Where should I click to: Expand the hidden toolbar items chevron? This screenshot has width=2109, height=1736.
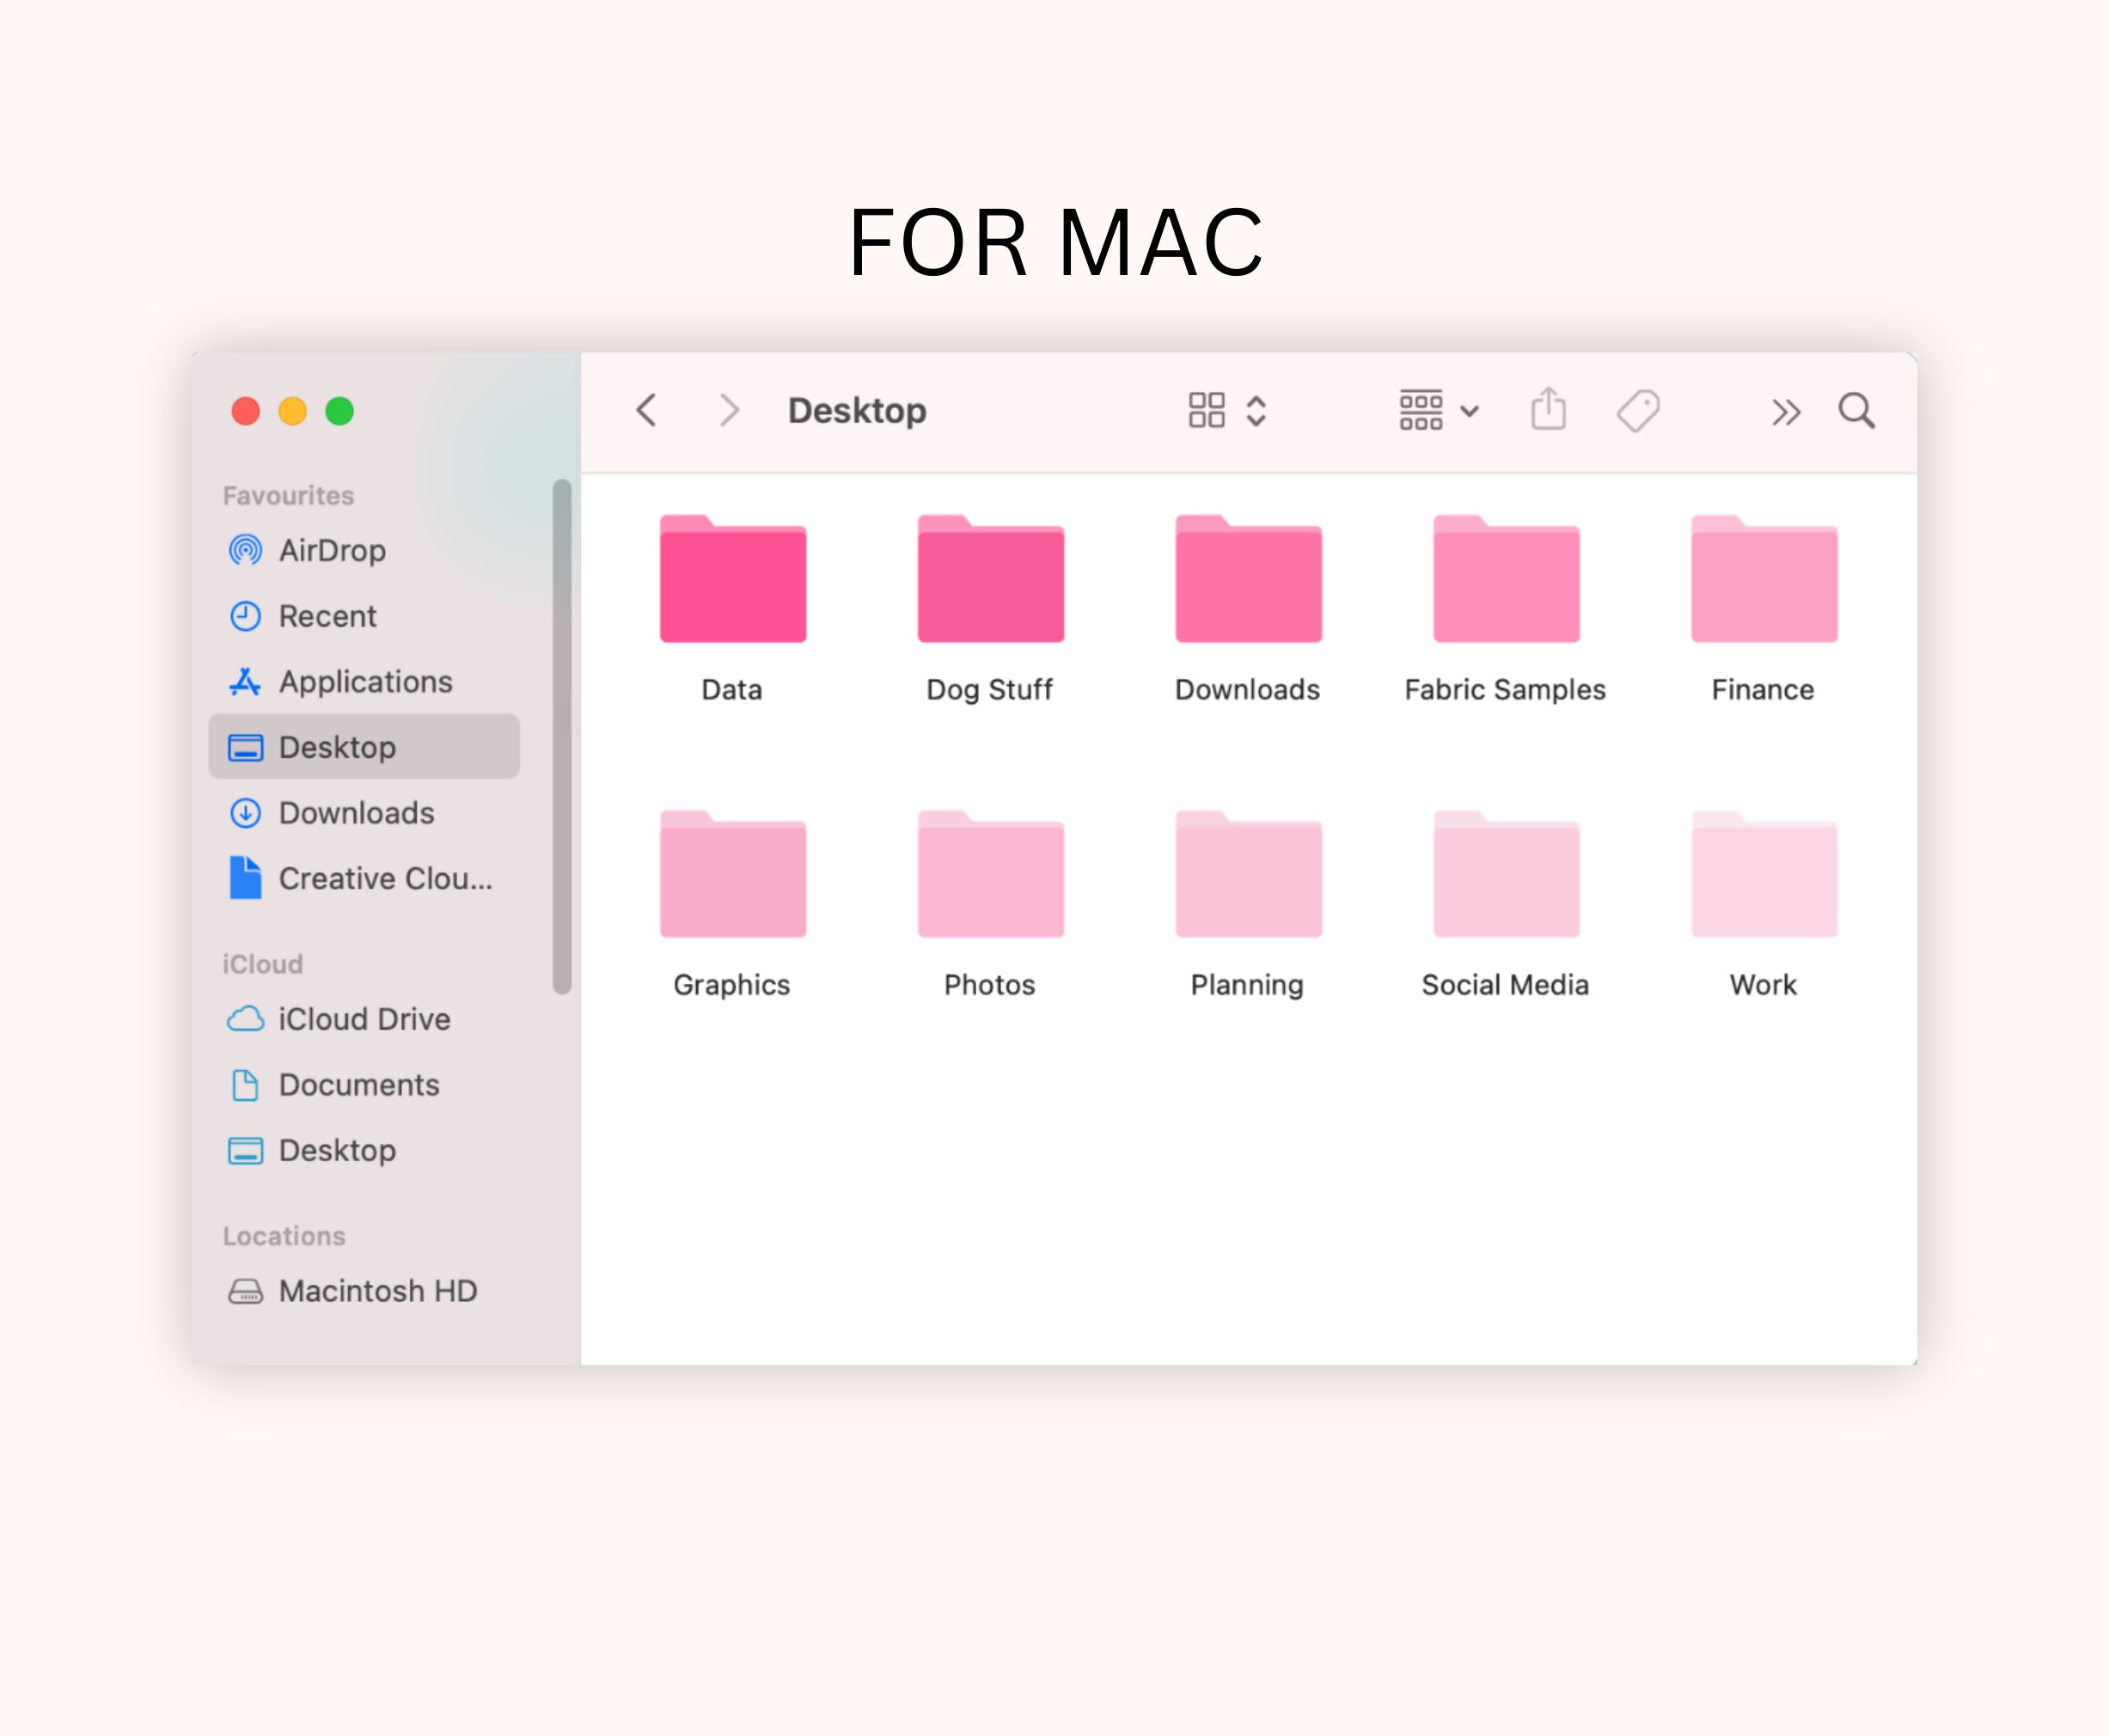click(x=1784, y=411)
